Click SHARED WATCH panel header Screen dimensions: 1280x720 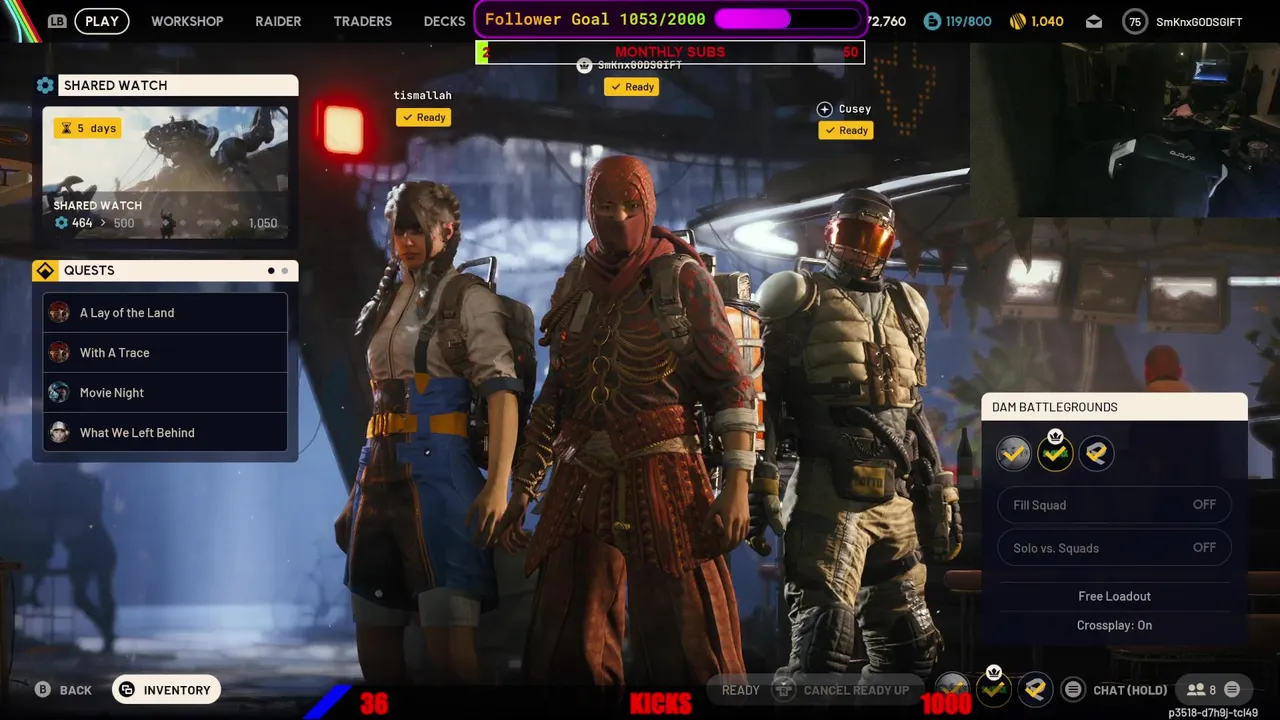click(x=178, y=85)
